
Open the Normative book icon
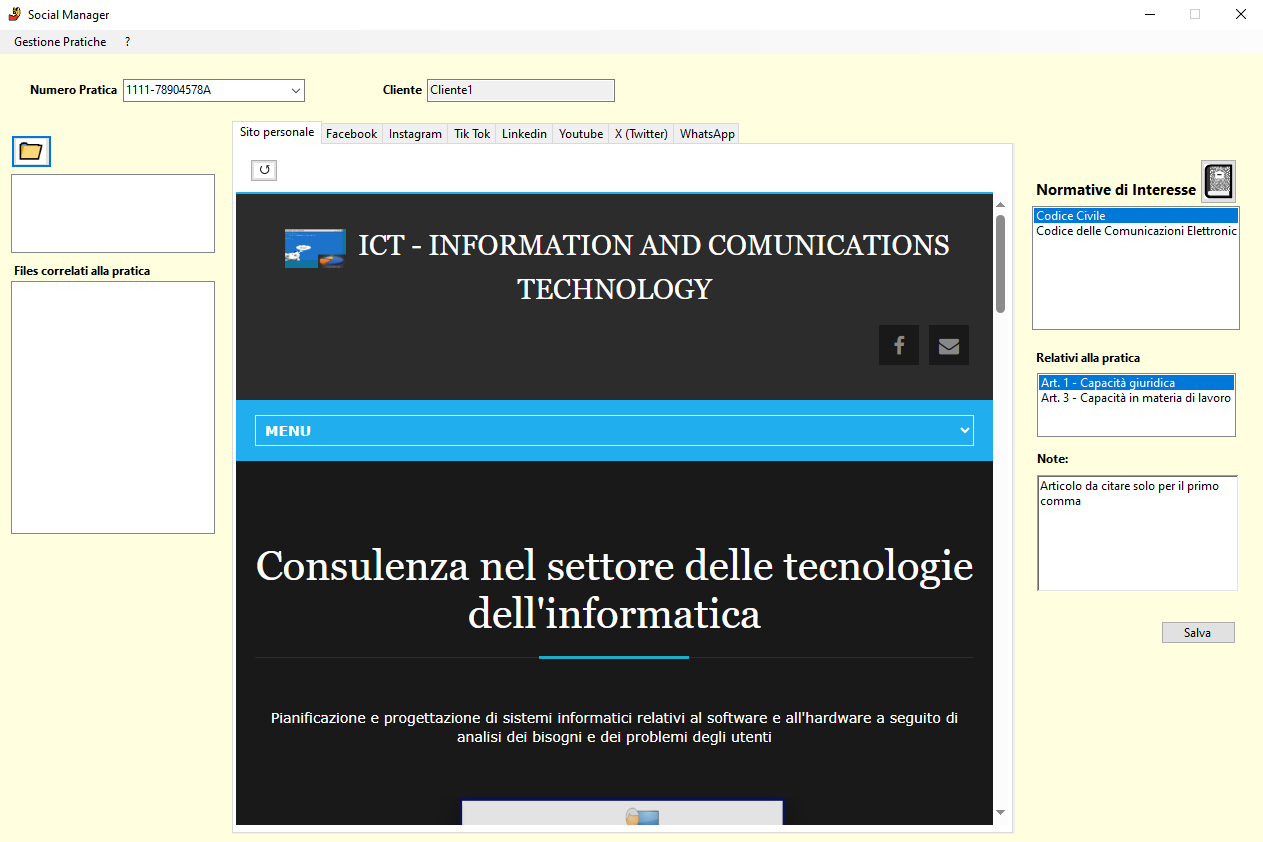(1218, 181)
